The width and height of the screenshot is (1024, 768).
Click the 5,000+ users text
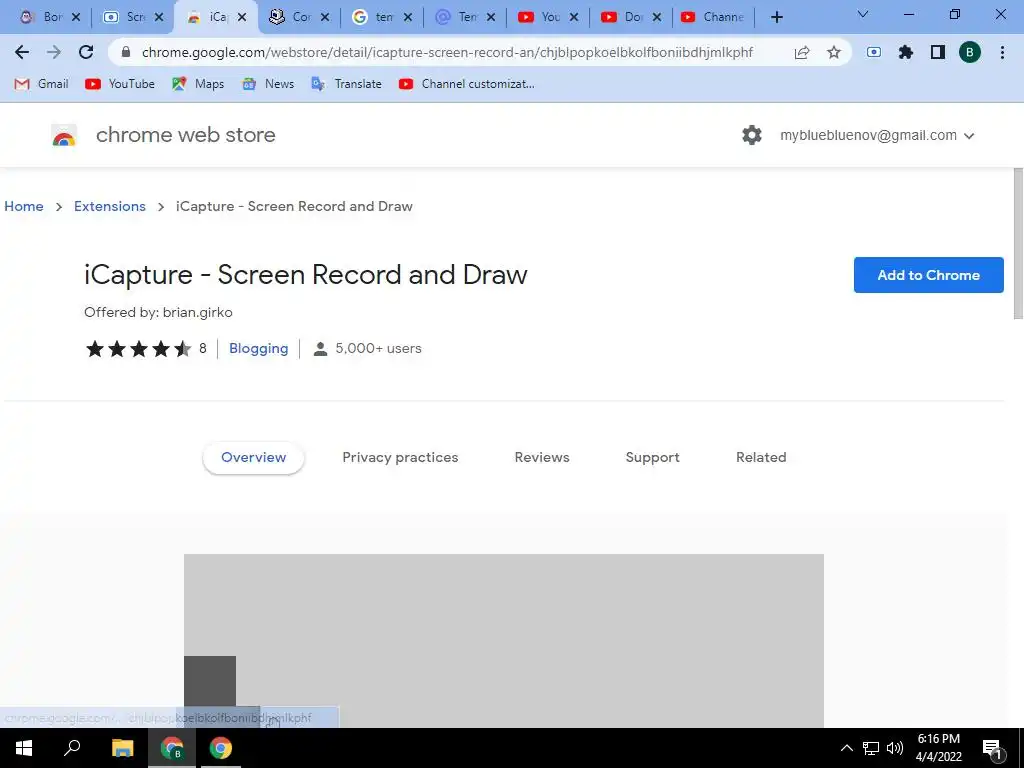[378, 349]
